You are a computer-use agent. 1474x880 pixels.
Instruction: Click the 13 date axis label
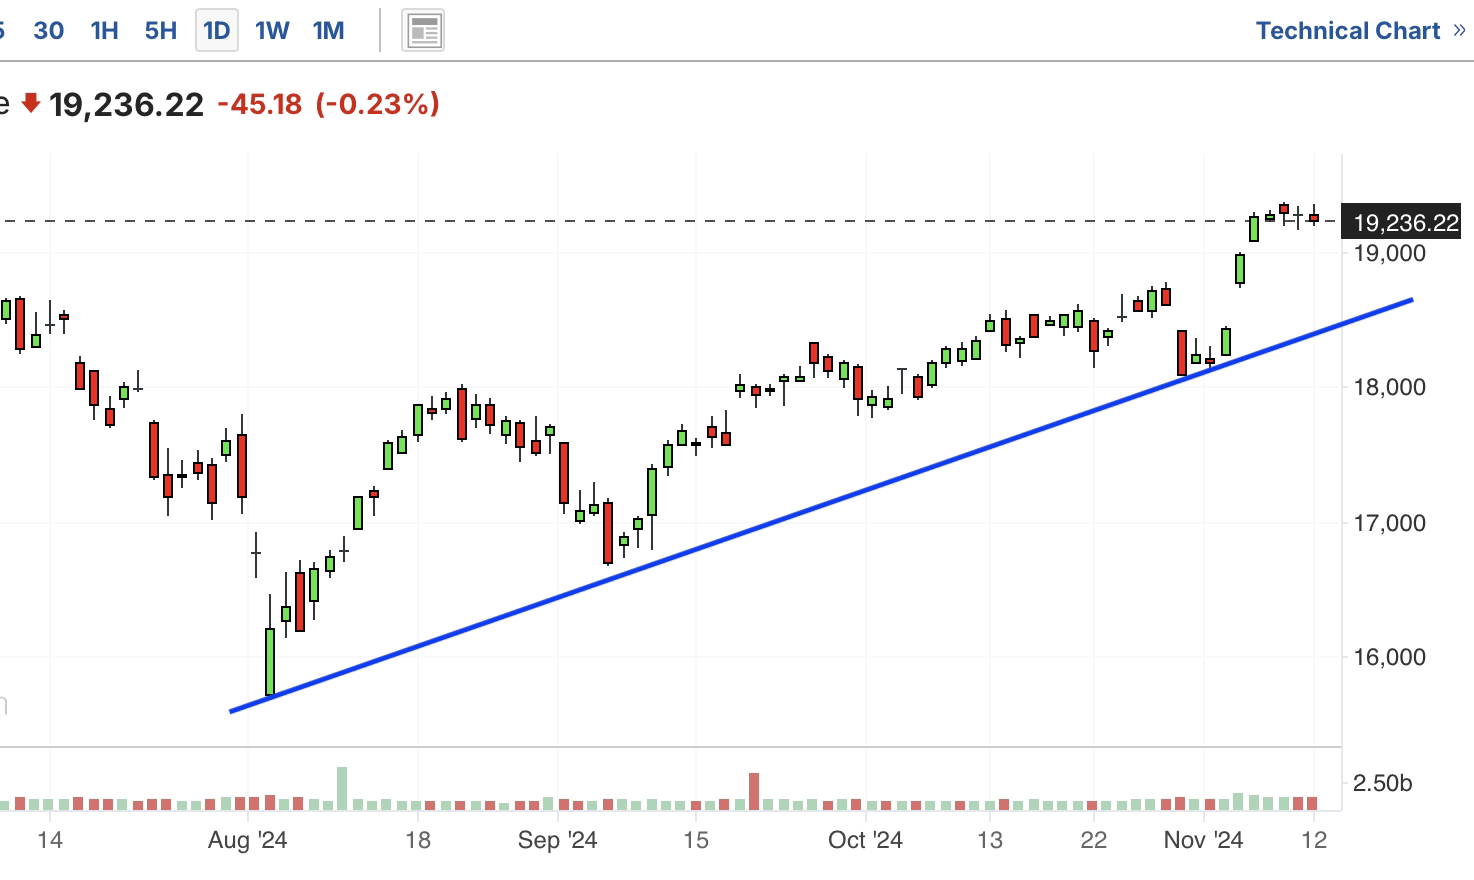tap(990, 840)
